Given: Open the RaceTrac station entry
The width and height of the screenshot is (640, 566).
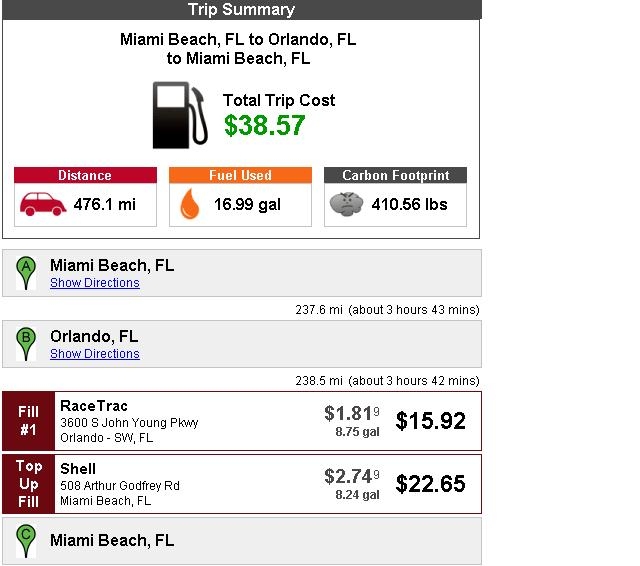Looking at the screenshot, I should click(x=93, y=406).
